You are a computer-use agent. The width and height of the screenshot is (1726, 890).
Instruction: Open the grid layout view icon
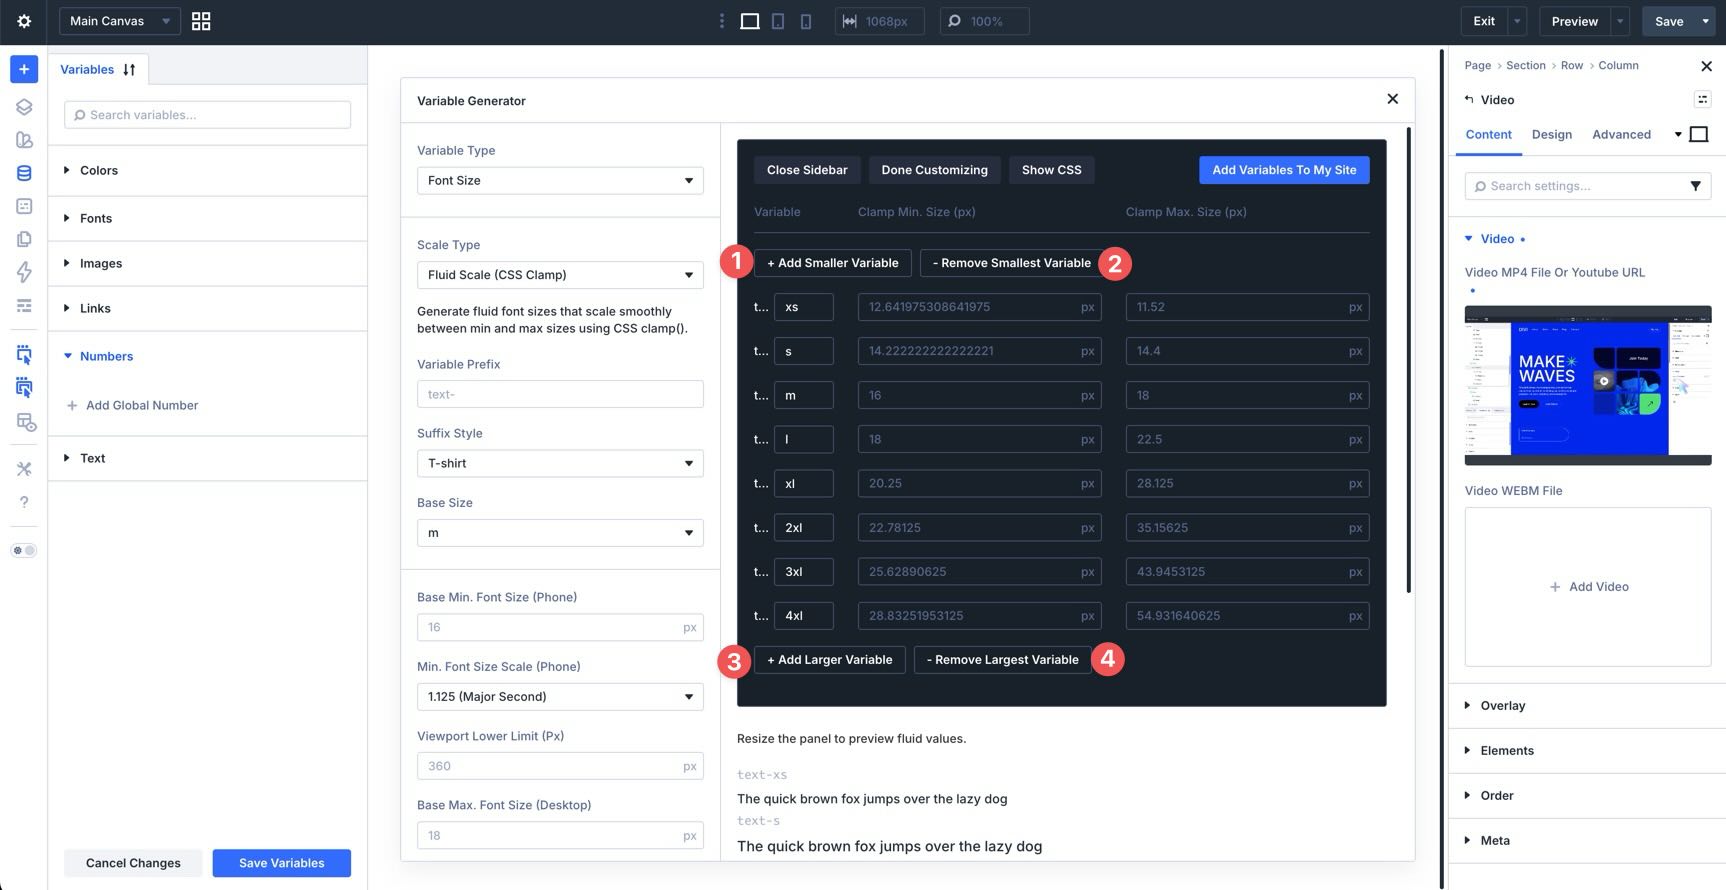(x=201, y=21)
